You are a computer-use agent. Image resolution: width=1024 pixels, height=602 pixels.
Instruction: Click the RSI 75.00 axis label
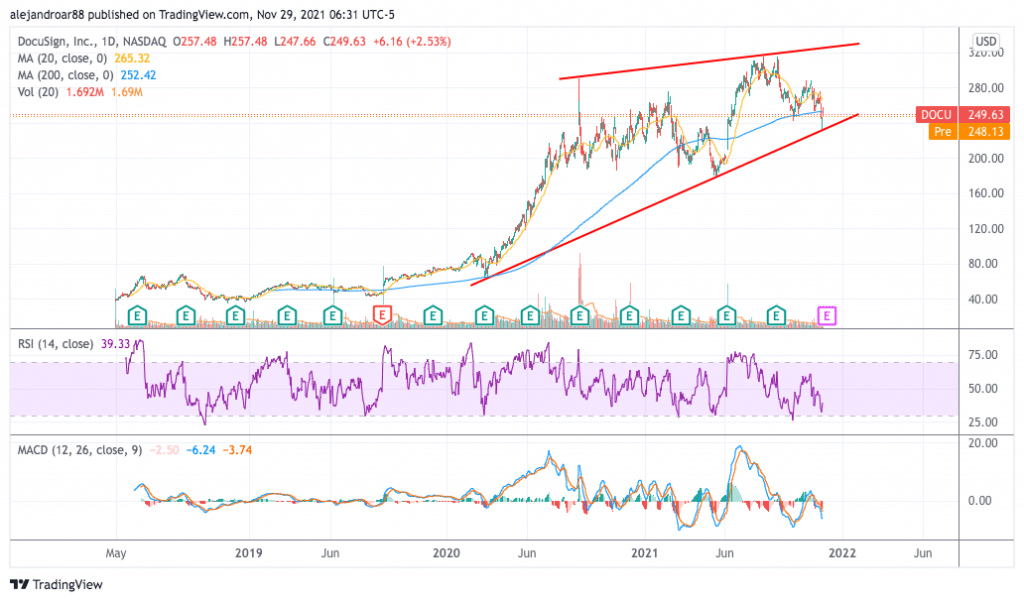[983, 355]
